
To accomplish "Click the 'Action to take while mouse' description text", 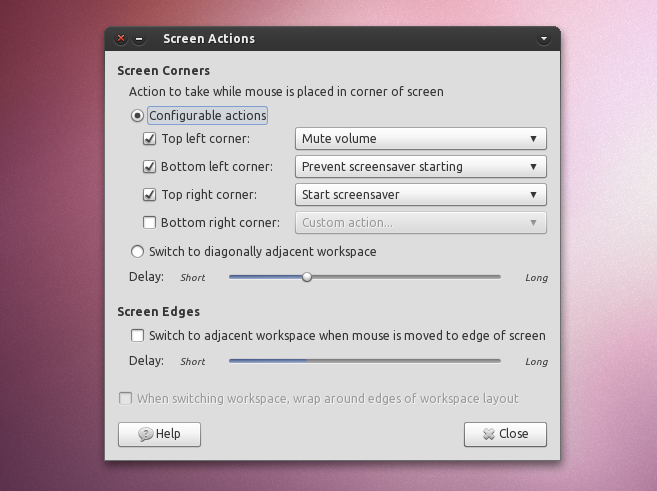I will [x=286, y=92].
